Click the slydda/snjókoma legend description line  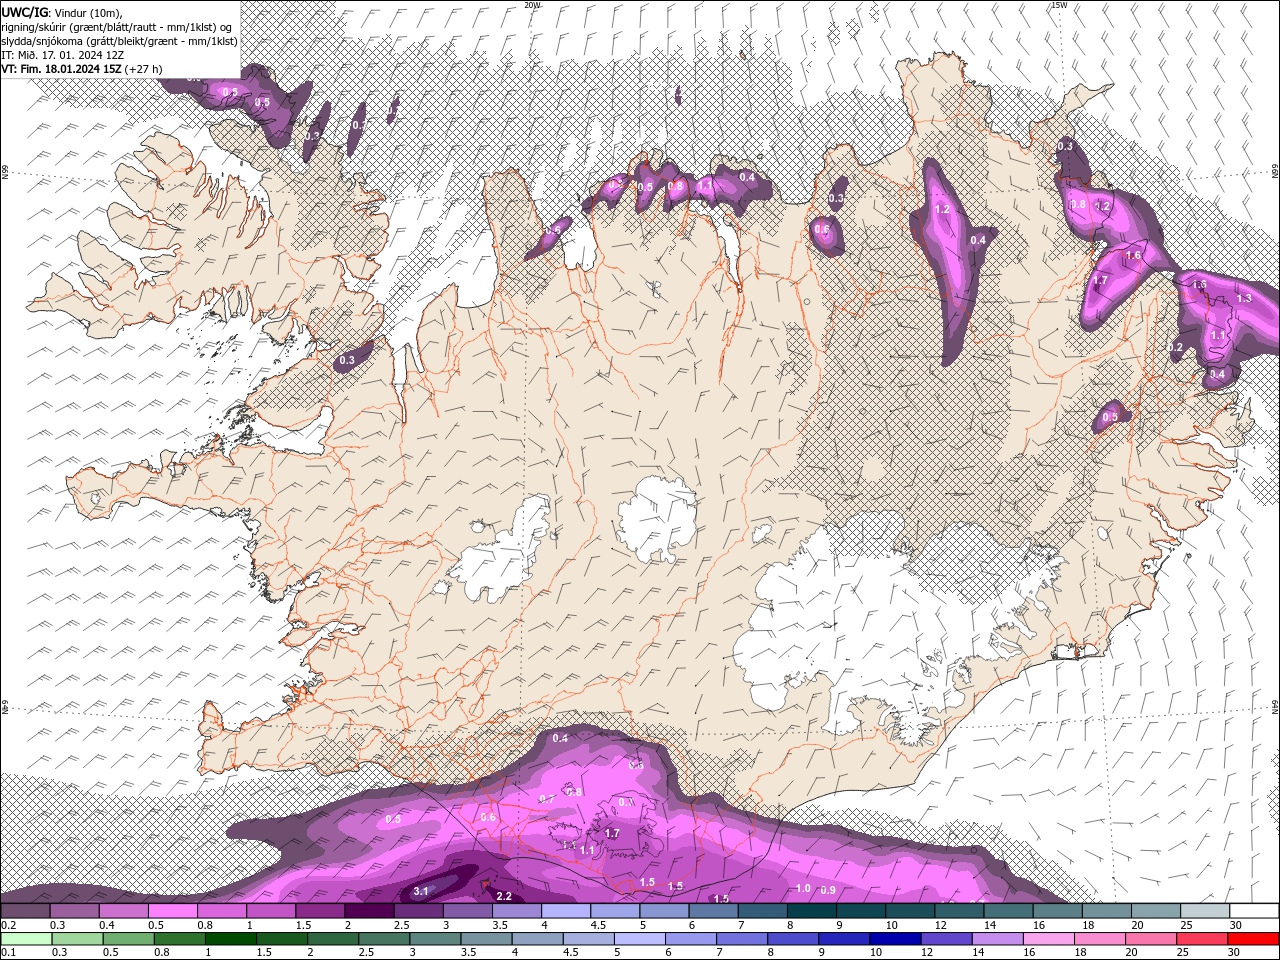point(120,41)
